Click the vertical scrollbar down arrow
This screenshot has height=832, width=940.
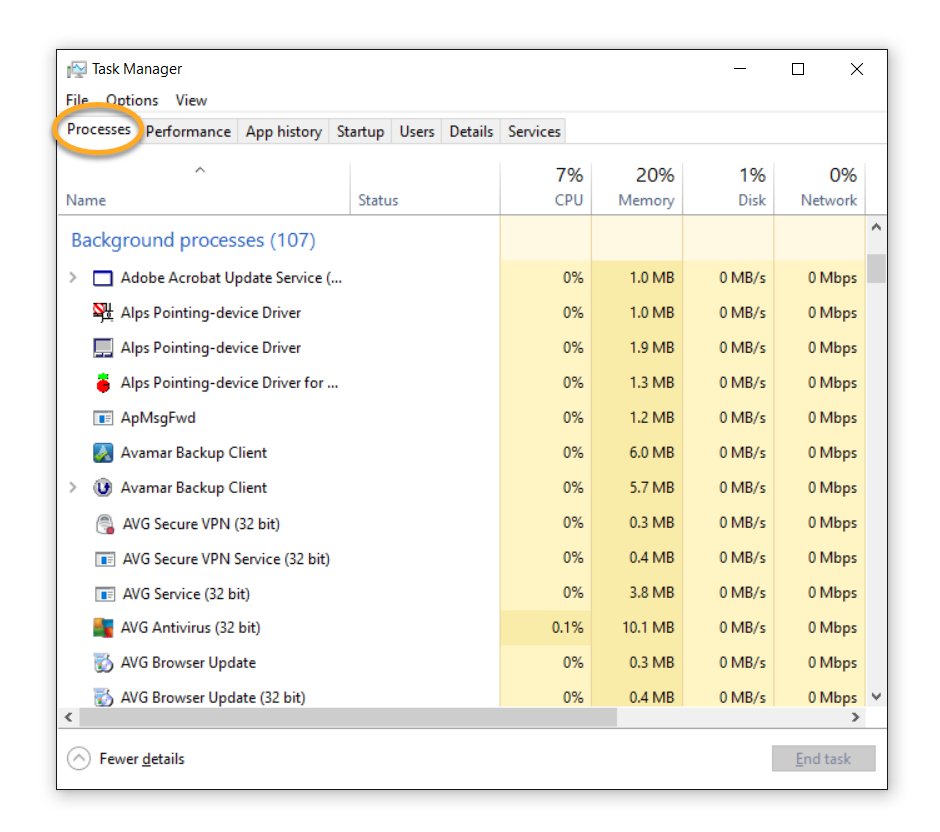point(876,696)
